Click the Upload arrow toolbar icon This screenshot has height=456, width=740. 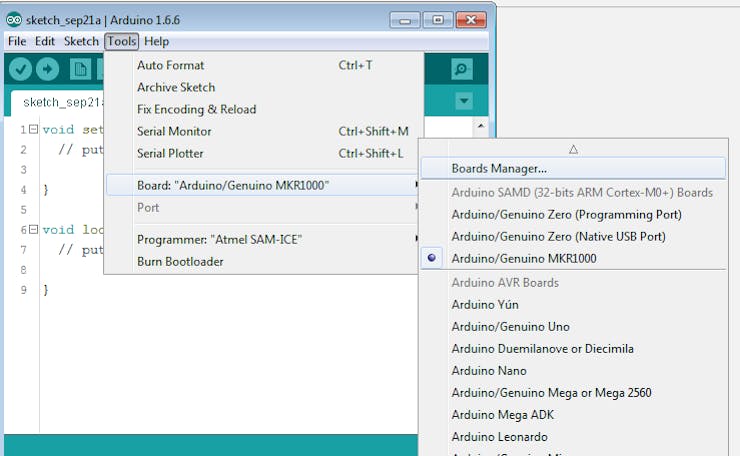pyautogui.click(x=48, y=69)
